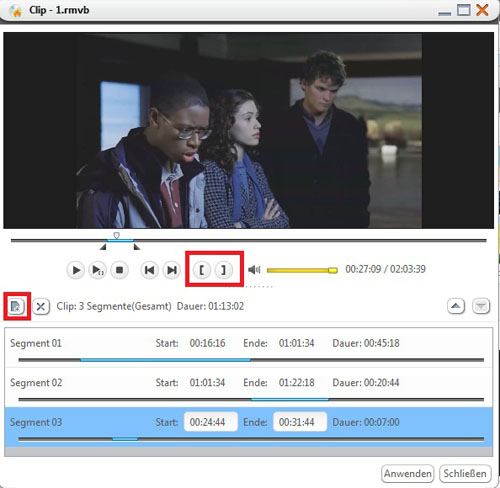Move segment down in list

point(481,306)
